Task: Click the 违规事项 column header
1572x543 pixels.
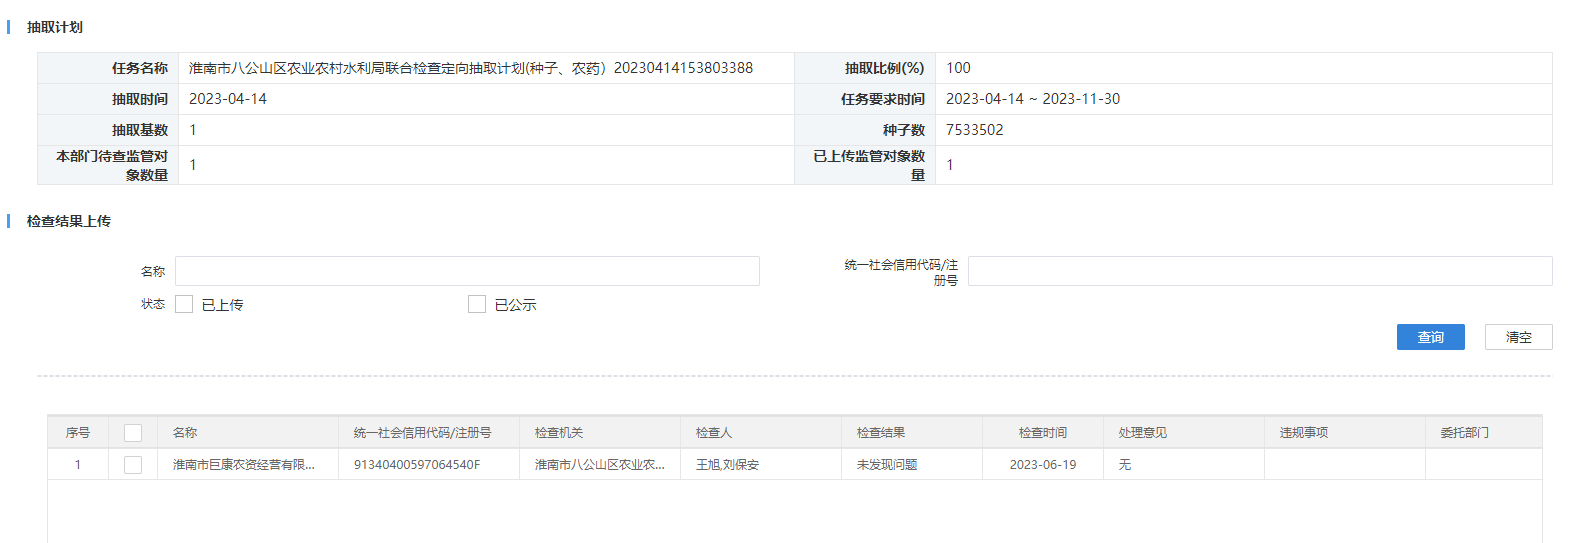Action: coord(1303,433)
